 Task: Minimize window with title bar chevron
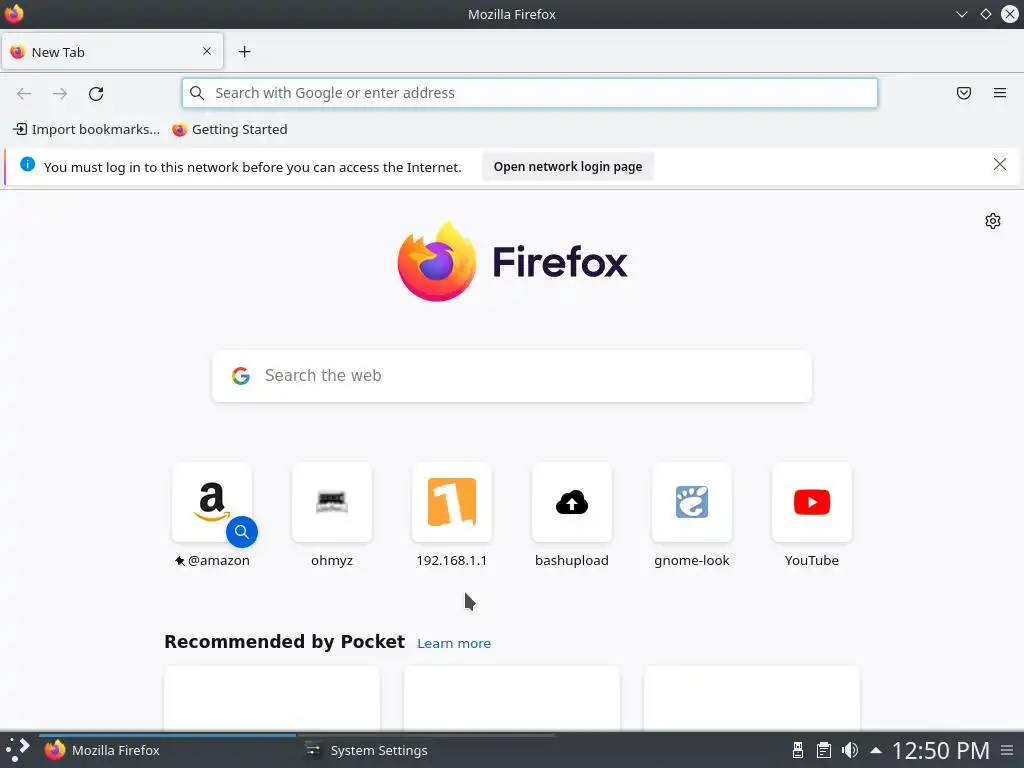tap(961, 14)
